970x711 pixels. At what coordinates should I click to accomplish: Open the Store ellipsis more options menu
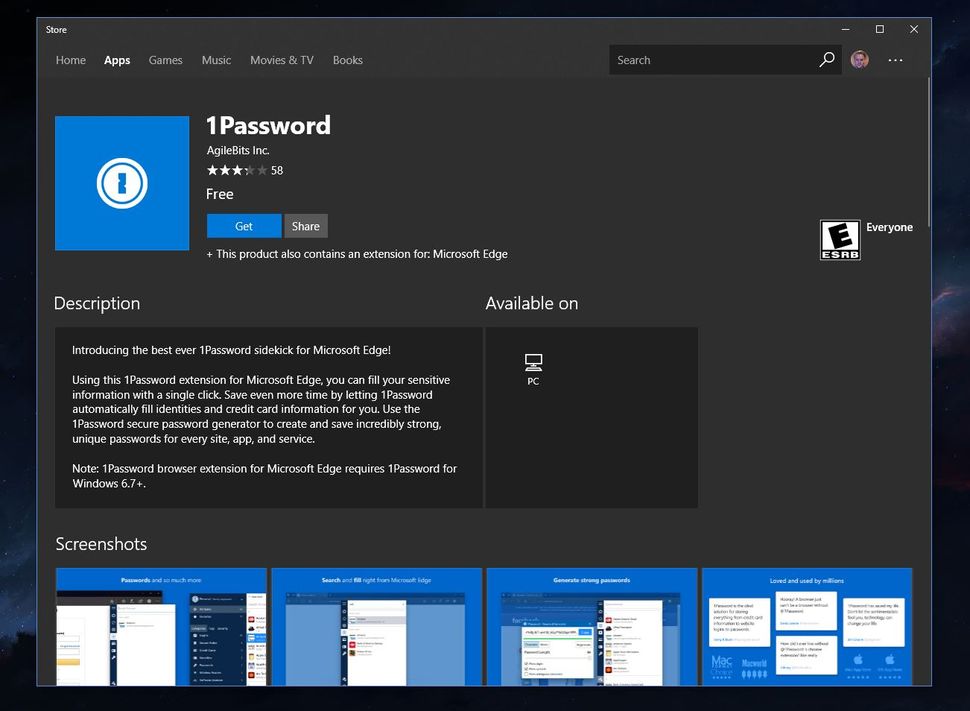pyautogui.click(x=895, y=60)
